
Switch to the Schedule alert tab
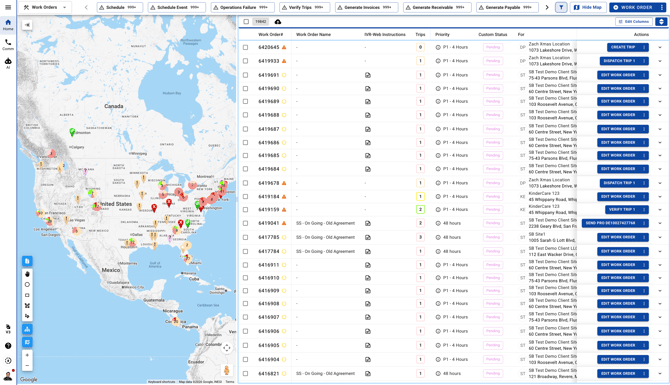120,7
